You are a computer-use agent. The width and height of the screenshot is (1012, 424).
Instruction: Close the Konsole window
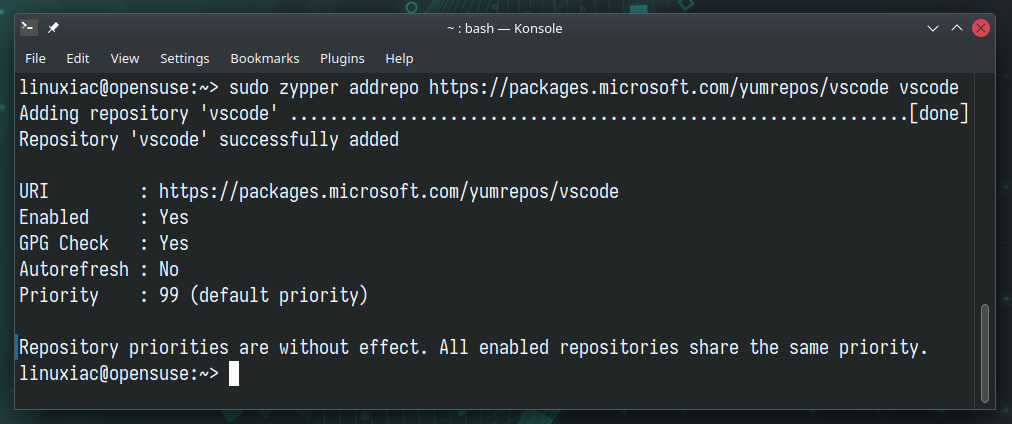981,28
